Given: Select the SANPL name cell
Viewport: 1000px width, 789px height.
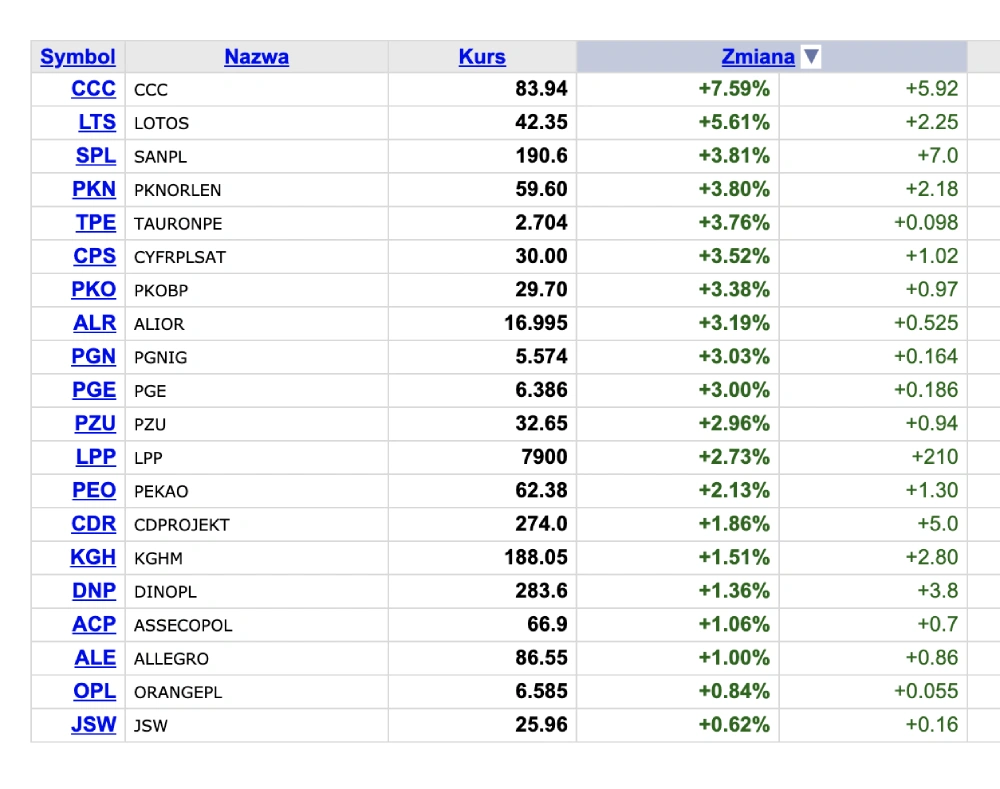Looking at the screenshot, I should coord(256,156).
